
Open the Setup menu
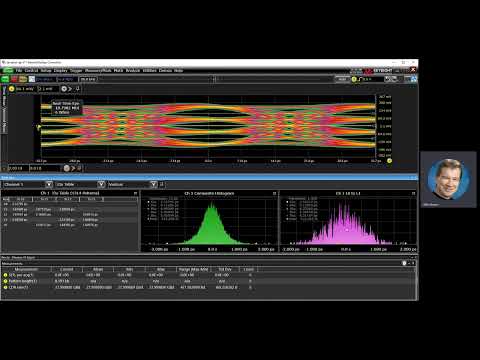point(46,71)
